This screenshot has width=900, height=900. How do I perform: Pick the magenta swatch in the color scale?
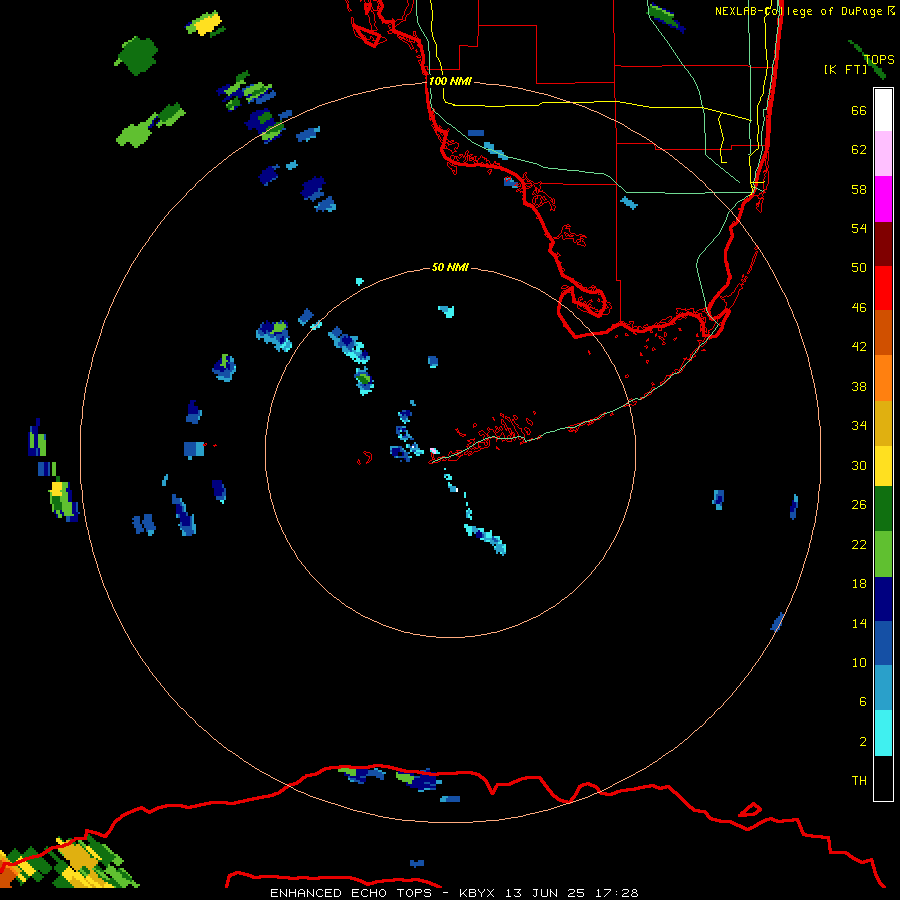[883, 199]
